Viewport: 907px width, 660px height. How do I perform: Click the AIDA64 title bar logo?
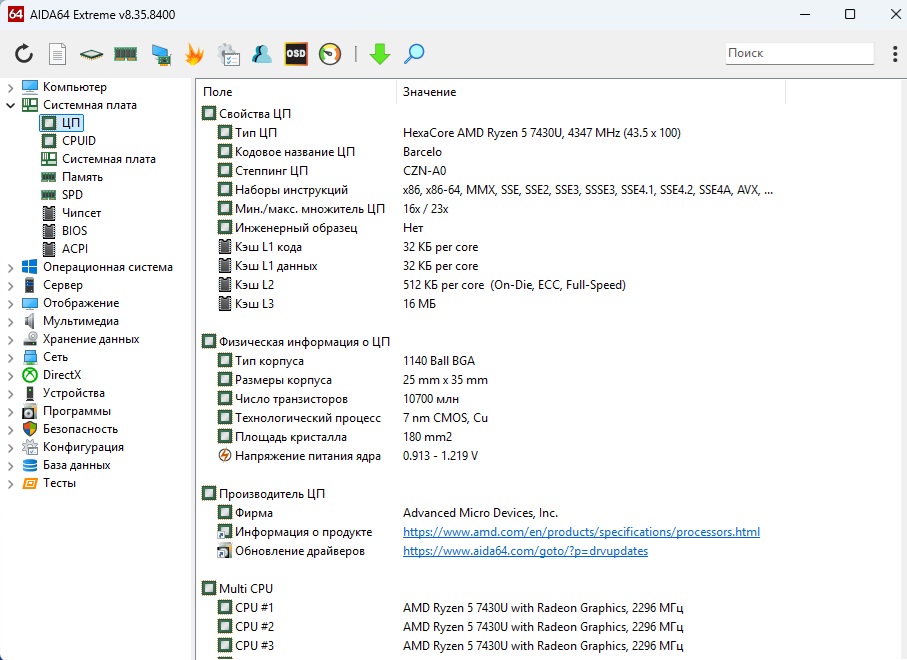pyautogui.click(x=16, y=14)
